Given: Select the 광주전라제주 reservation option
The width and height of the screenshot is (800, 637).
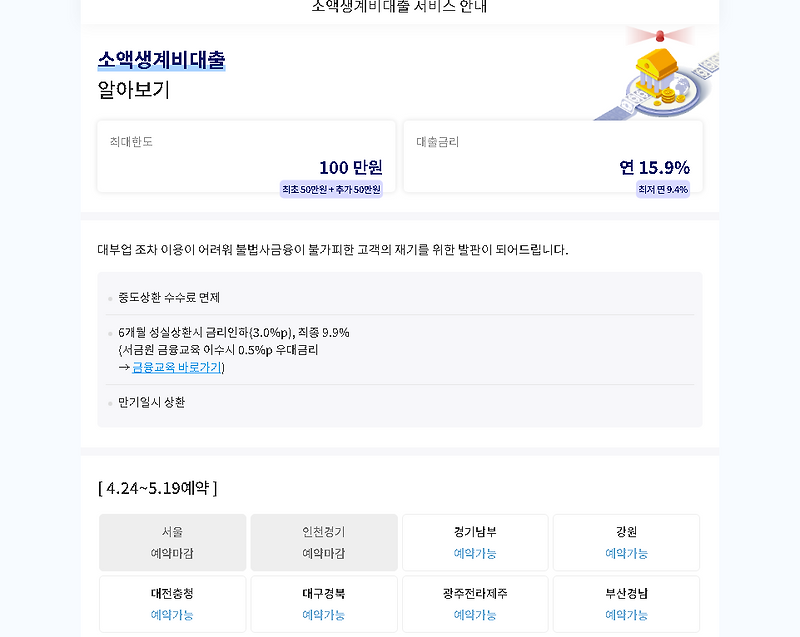Looking at the screenshot, I should pyautogui.click(x=474, y=604).
